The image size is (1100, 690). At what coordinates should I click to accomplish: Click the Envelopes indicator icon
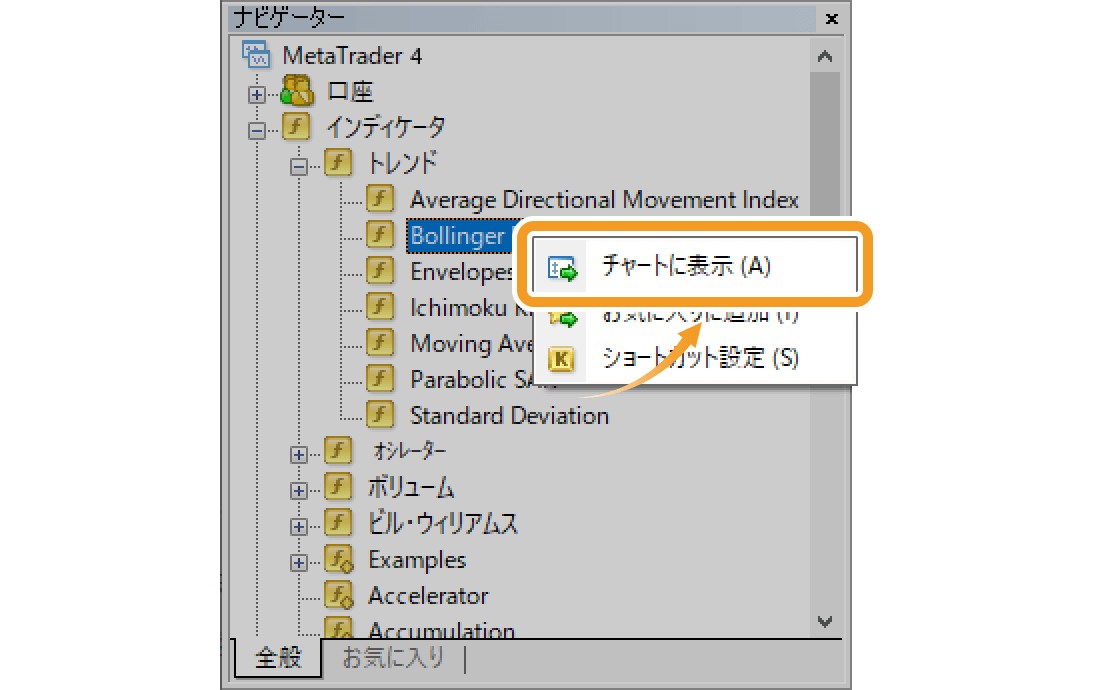tap(380, 270)
